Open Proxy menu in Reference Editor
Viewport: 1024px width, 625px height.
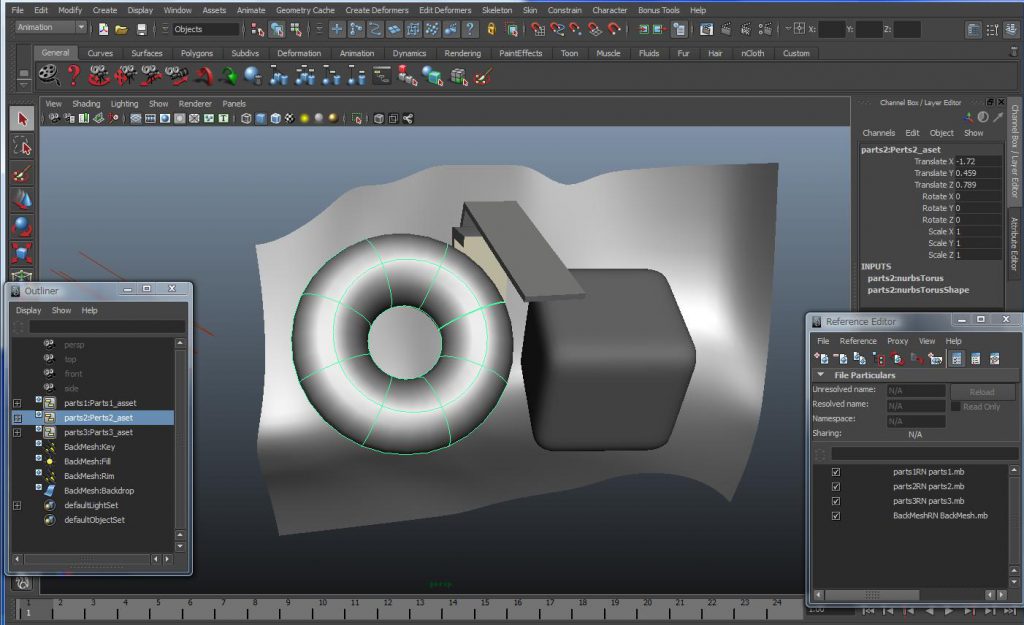click(897, 341)
